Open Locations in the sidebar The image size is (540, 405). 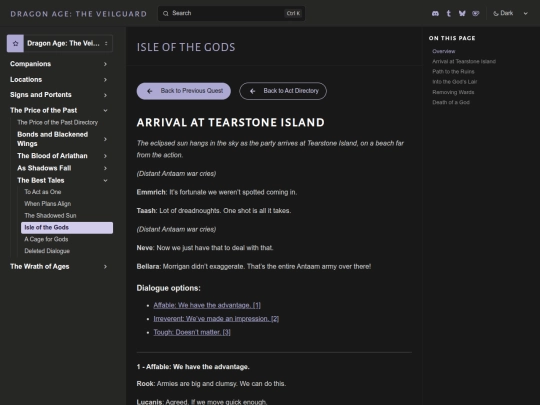click(x=26, y=80)
